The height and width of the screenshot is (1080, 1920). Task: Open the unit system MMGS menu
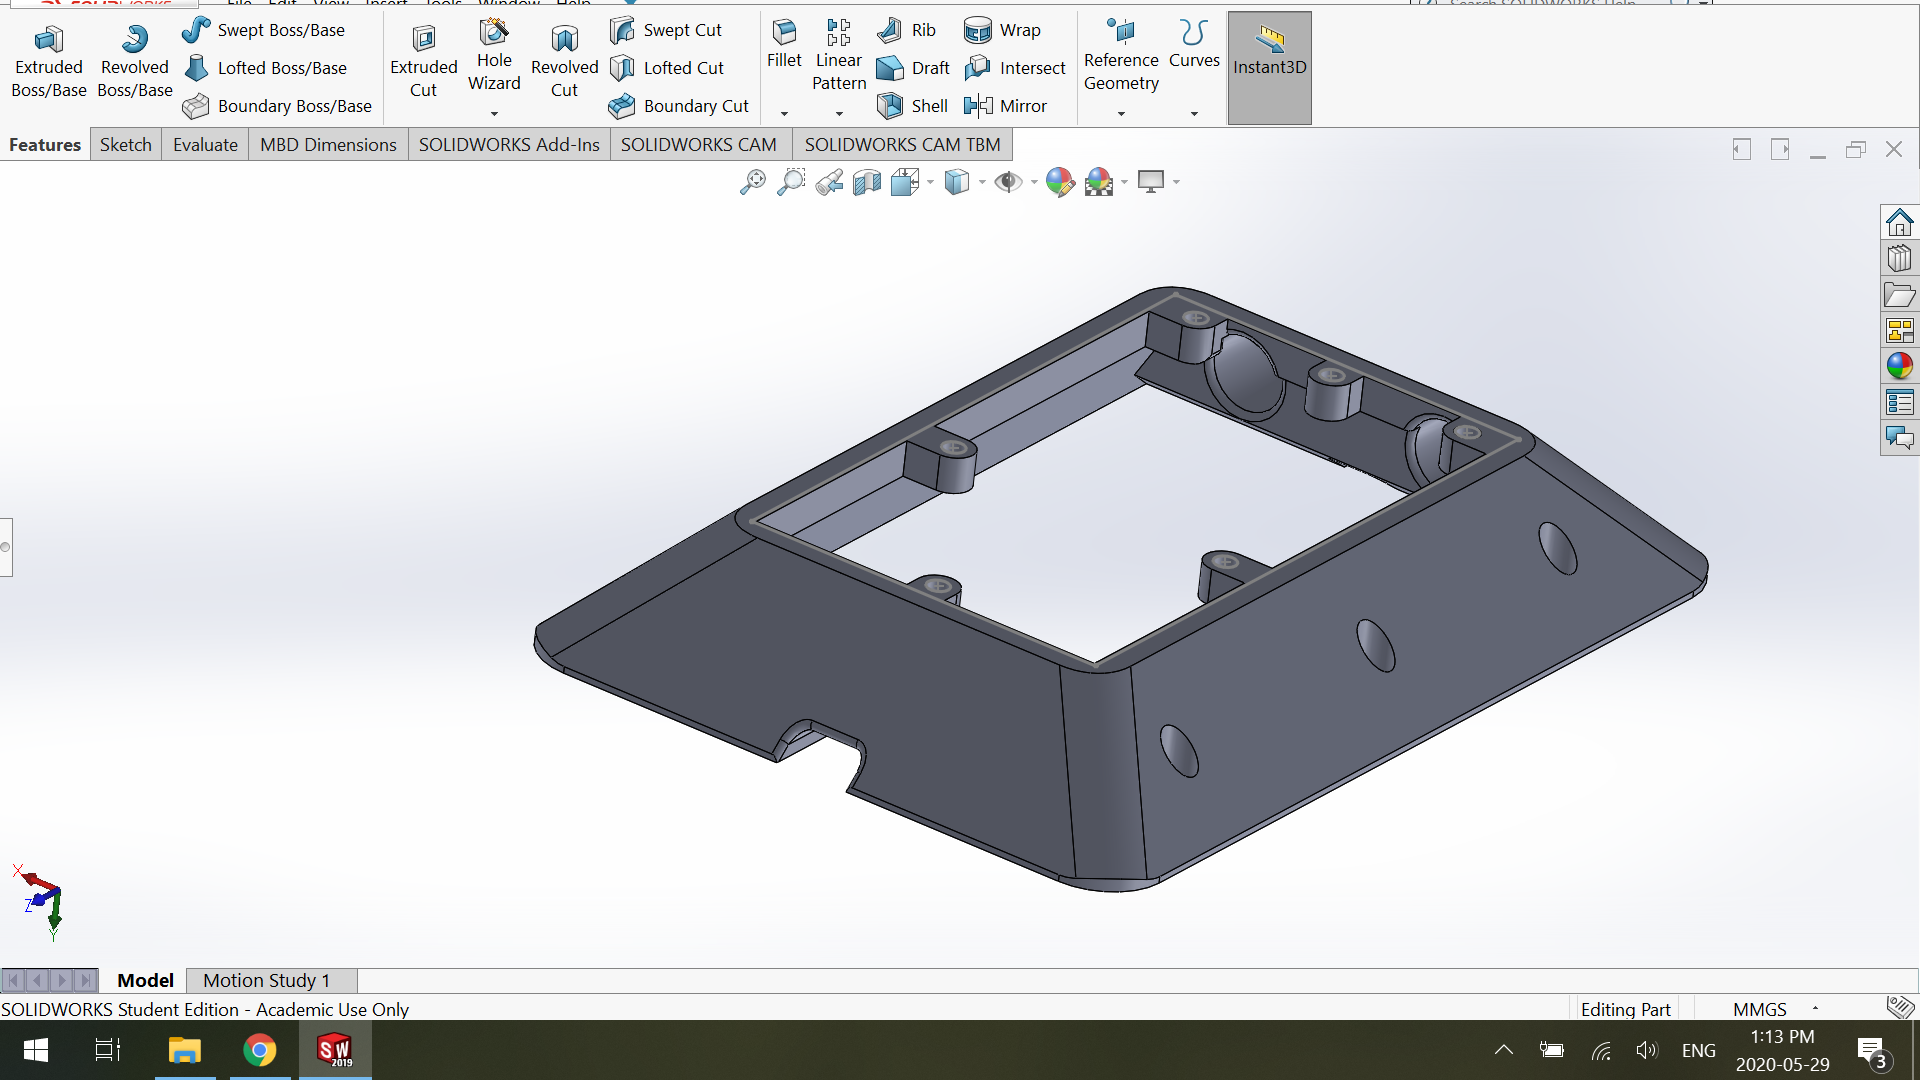point(1760,1009)
